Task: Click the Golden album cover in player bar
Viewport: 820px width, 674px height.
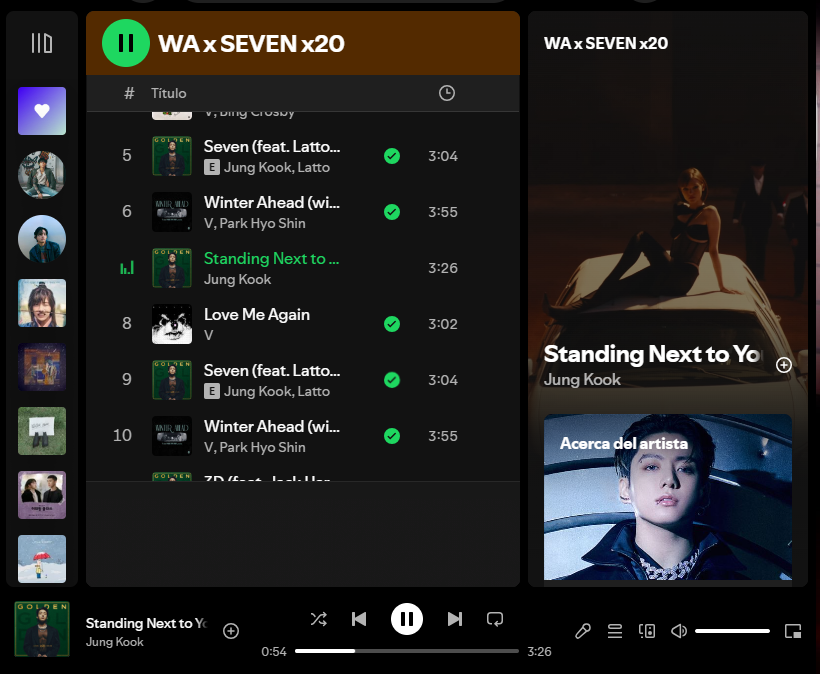Action: tap(42, 629)
